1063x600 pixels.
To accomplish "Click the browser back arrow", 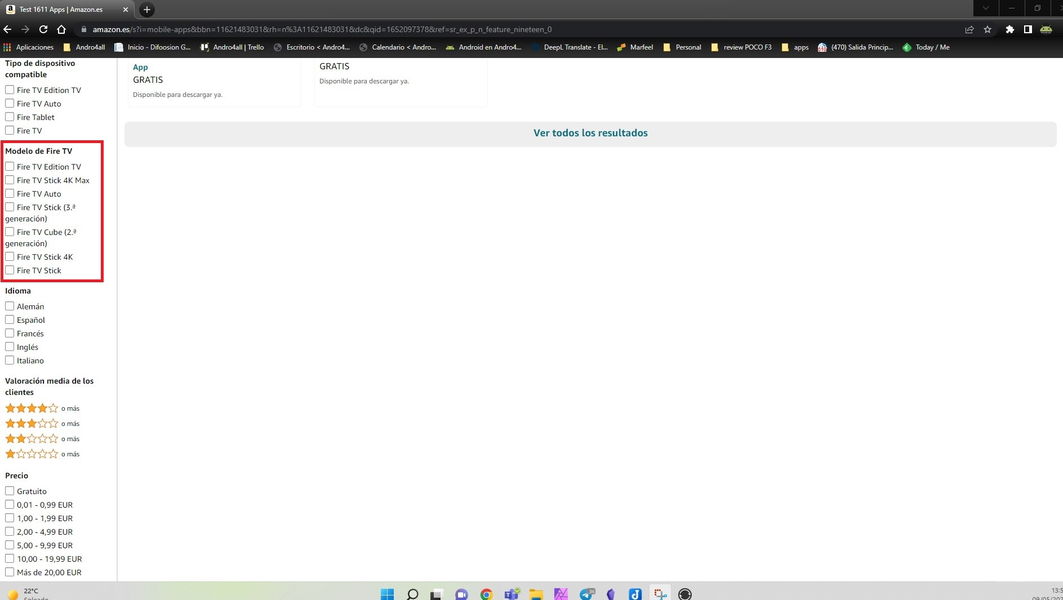I will click(x=9, y=29).
